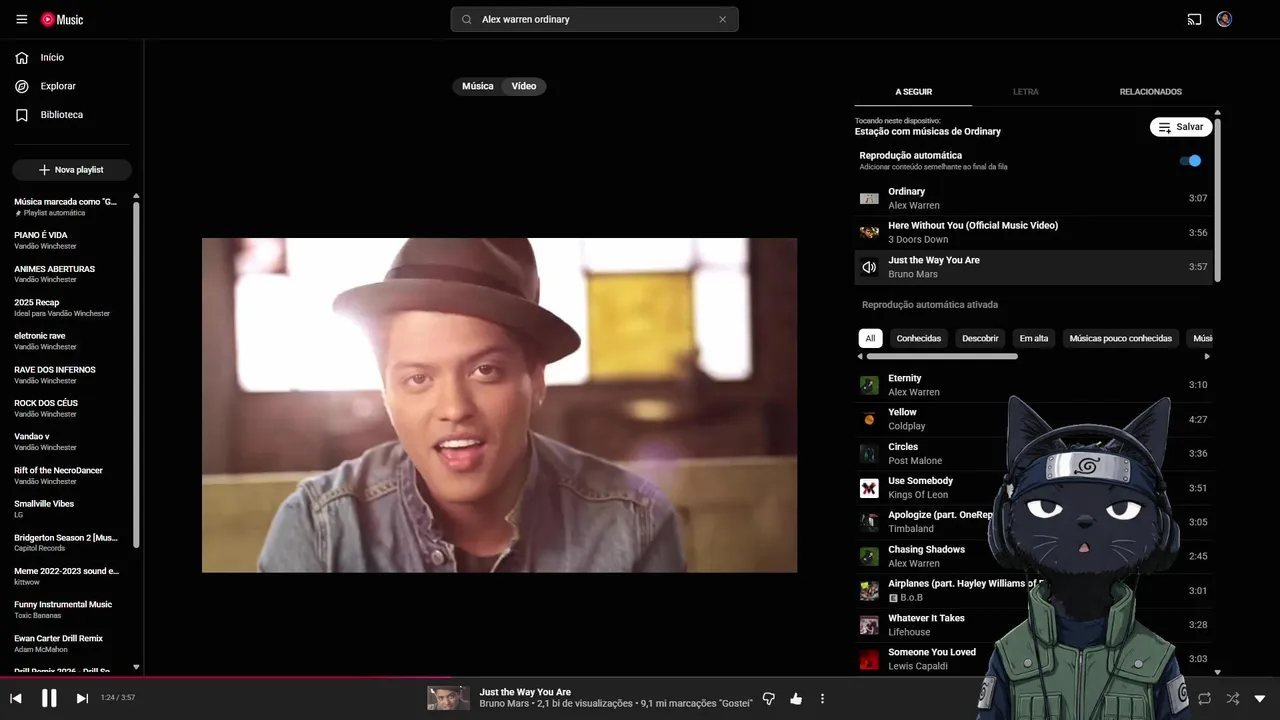Image resolution: width=1280 pixels, height=720 pixels.
Task: Skip to next track
Action: click(82, 699)
